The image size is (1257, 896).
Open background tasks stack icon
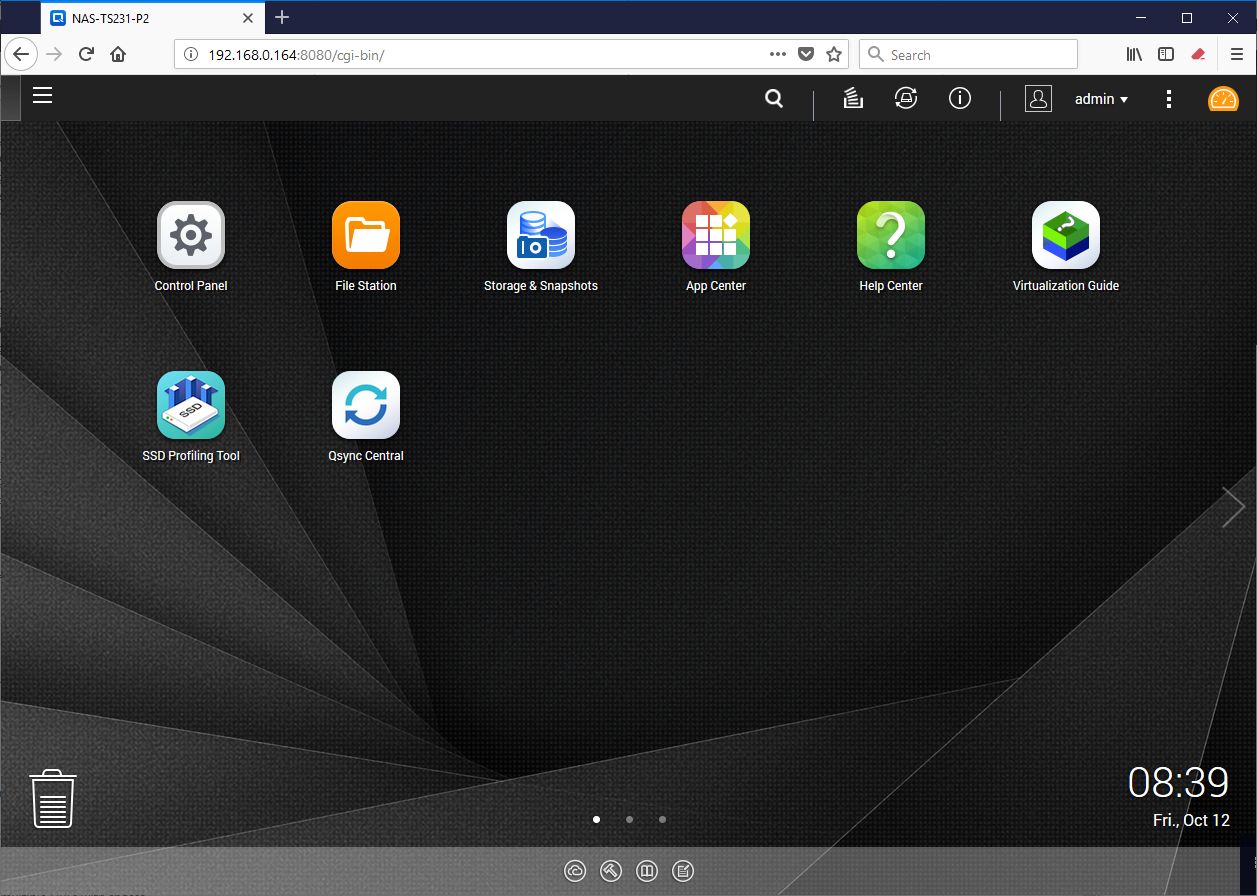click(853, 99)
